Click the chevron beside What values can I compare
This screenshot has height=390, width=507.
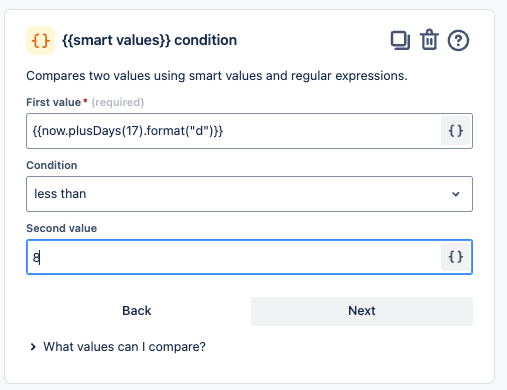tap(33, 347)
